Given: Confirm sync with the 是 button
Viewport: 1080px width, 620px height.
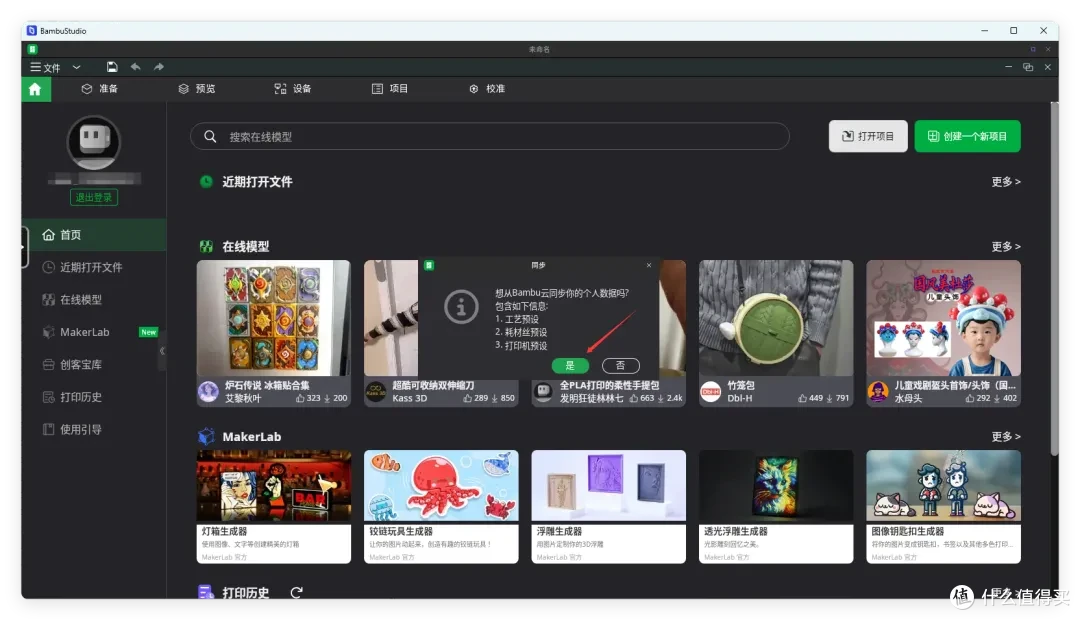Looking at the screenshot, I should pos(570,366).
